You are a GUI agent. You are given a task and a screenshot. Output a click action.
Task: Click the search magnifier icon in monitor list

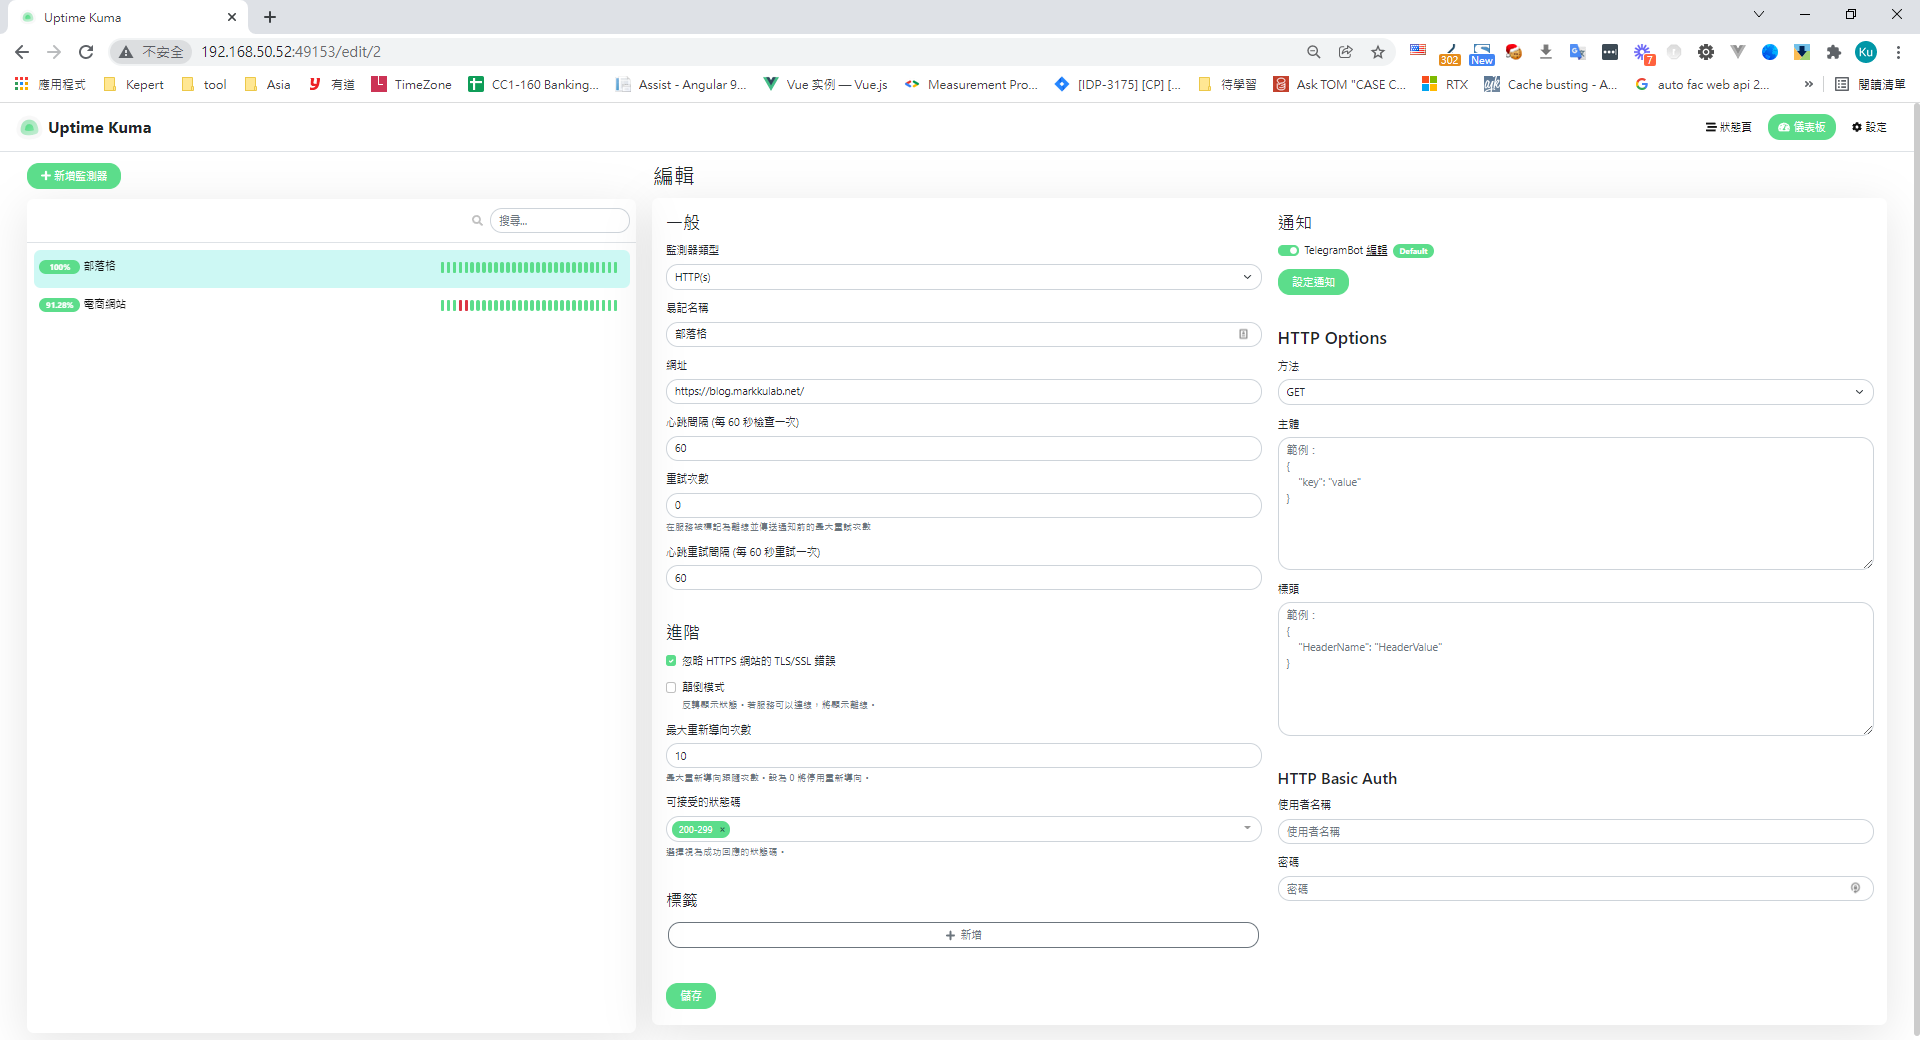(x=477, y=221)
